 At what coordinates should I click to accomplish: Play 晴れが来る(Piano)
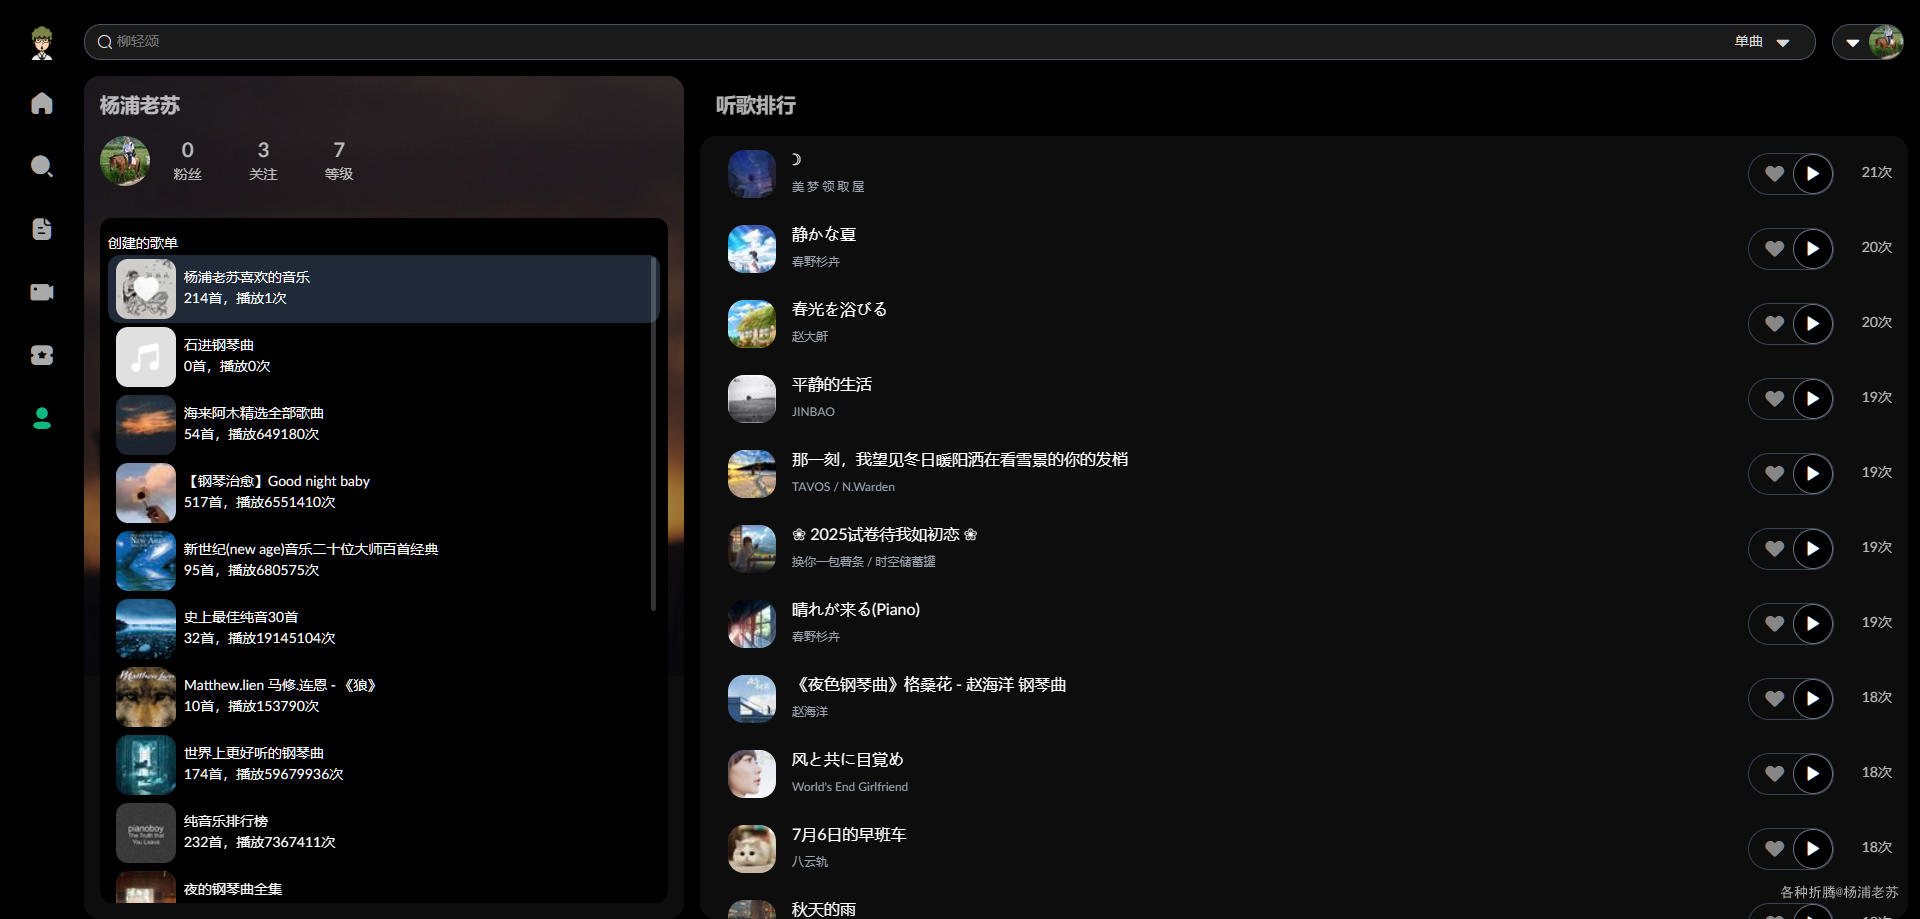1813,624
